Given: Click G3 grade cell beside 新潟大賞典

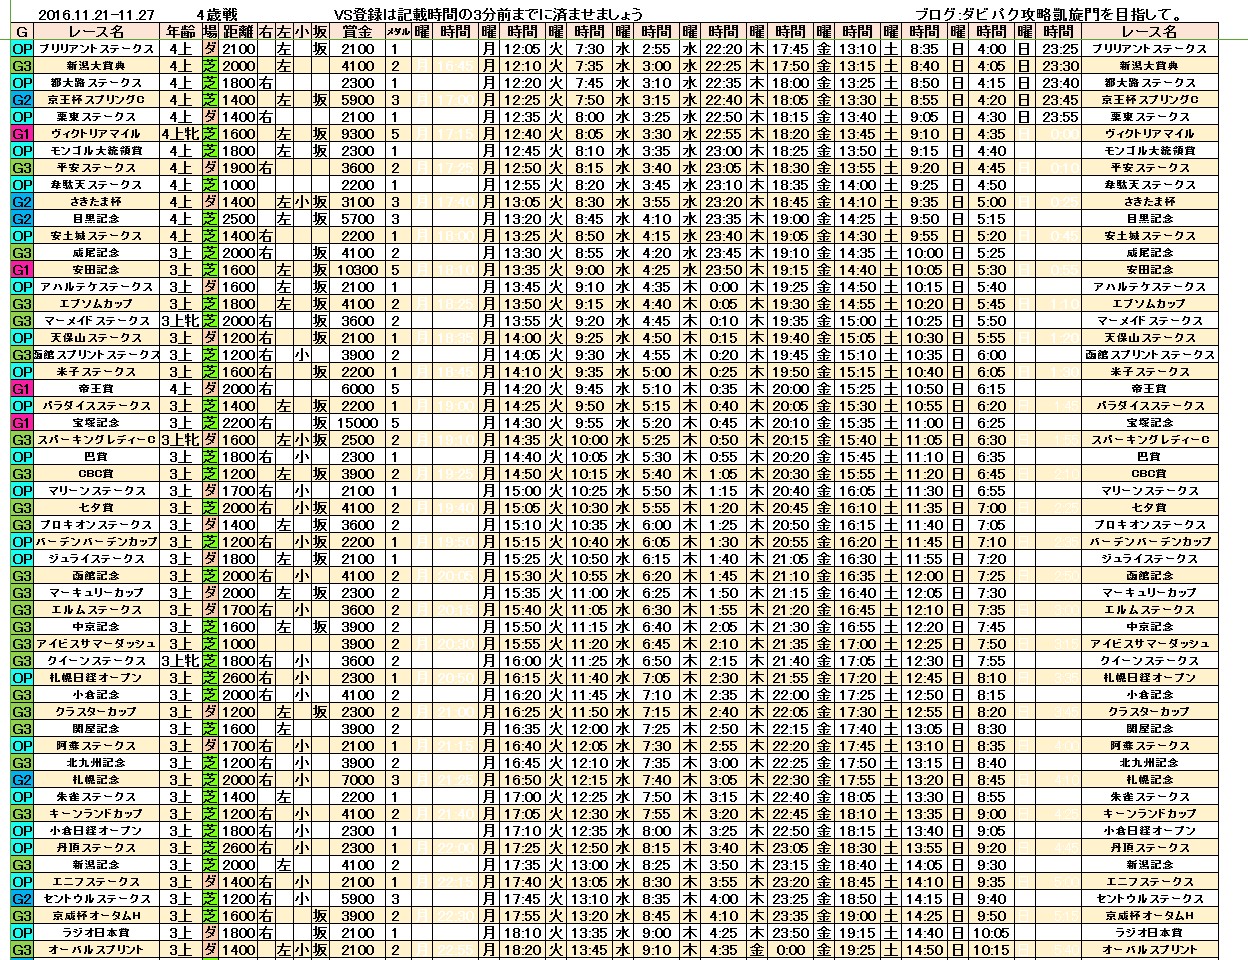Looking at the screenshot, I should point(22,66).
